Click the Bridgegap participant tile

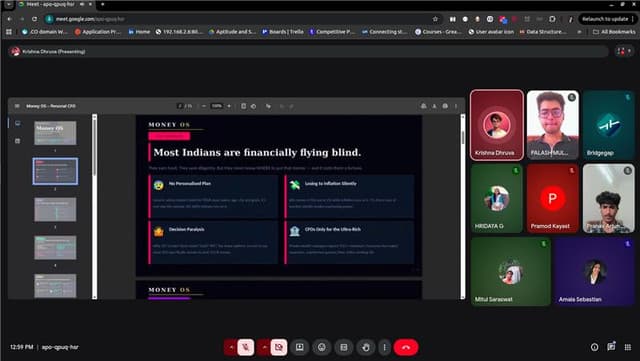pyautogui.click(x=609, y=125)
